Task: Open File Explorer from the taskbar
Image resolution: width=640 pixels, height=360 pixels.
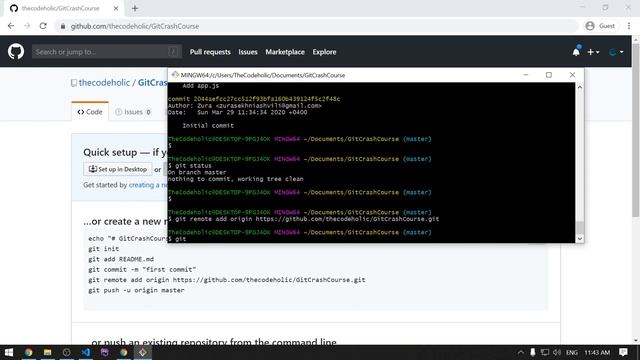Action: pyautogui.click(x=47, y=352)
